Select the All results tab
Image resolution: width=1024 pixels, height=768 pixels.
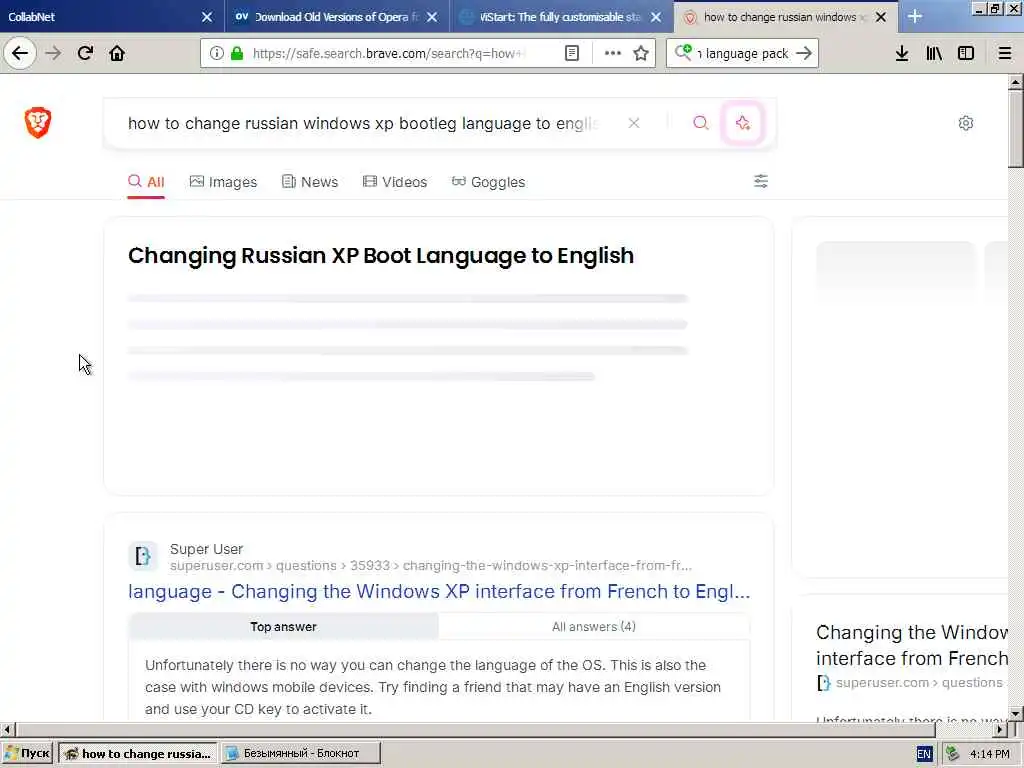point(146,182)
